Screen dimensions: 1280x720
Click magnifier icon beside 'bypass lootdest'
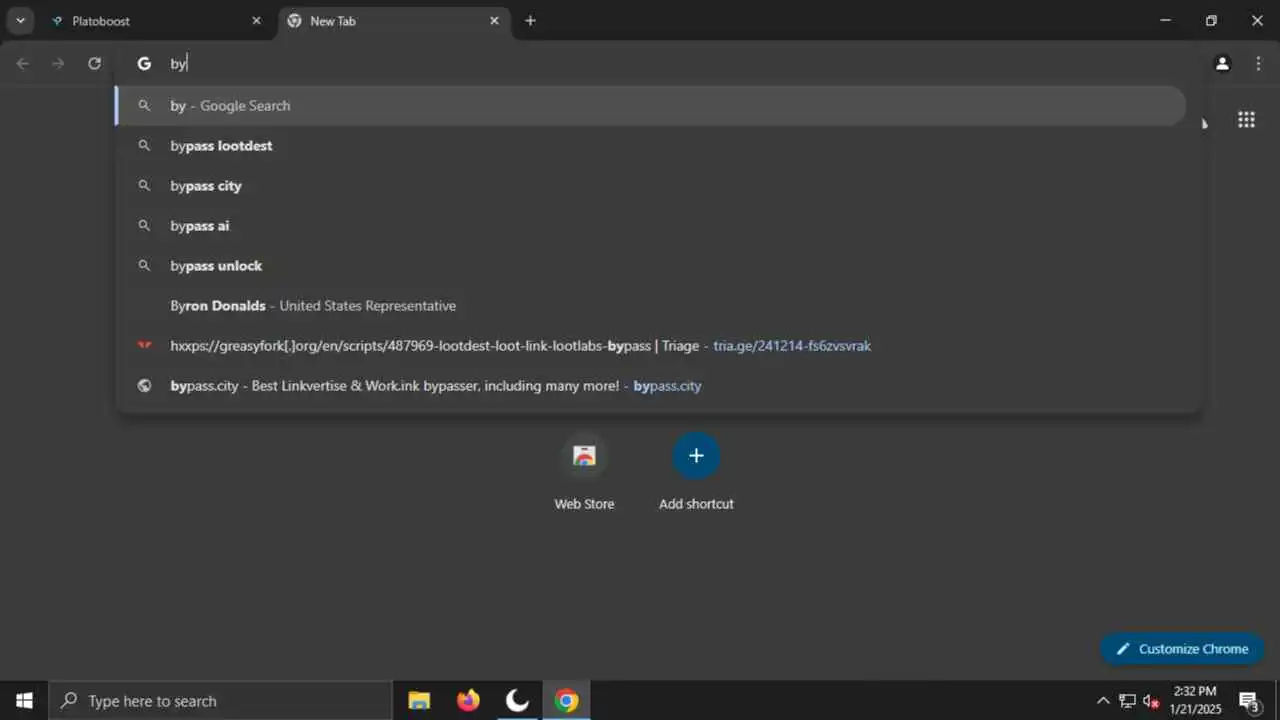point(145,146)
